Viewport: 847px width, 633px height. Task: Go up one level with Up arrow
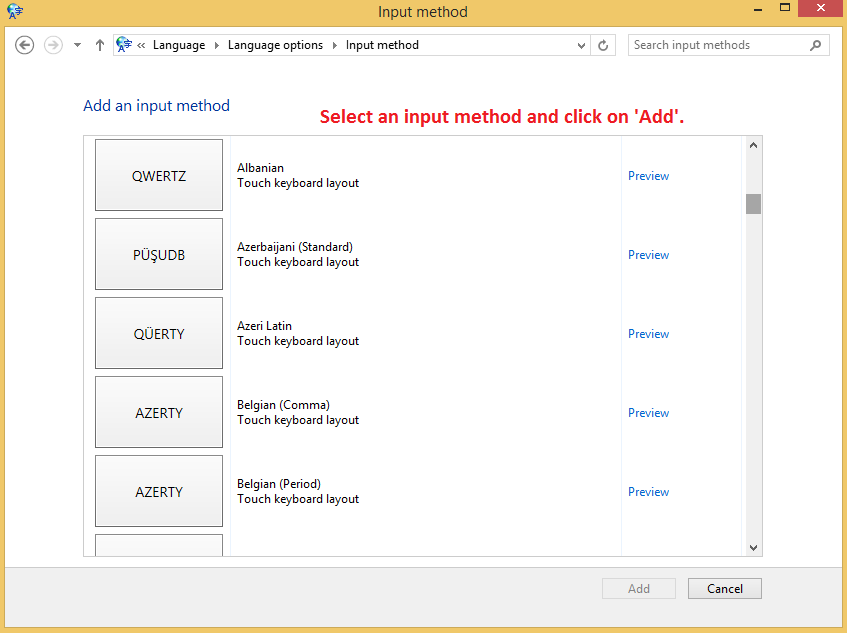pyautogui.click(x=99, y=45)
